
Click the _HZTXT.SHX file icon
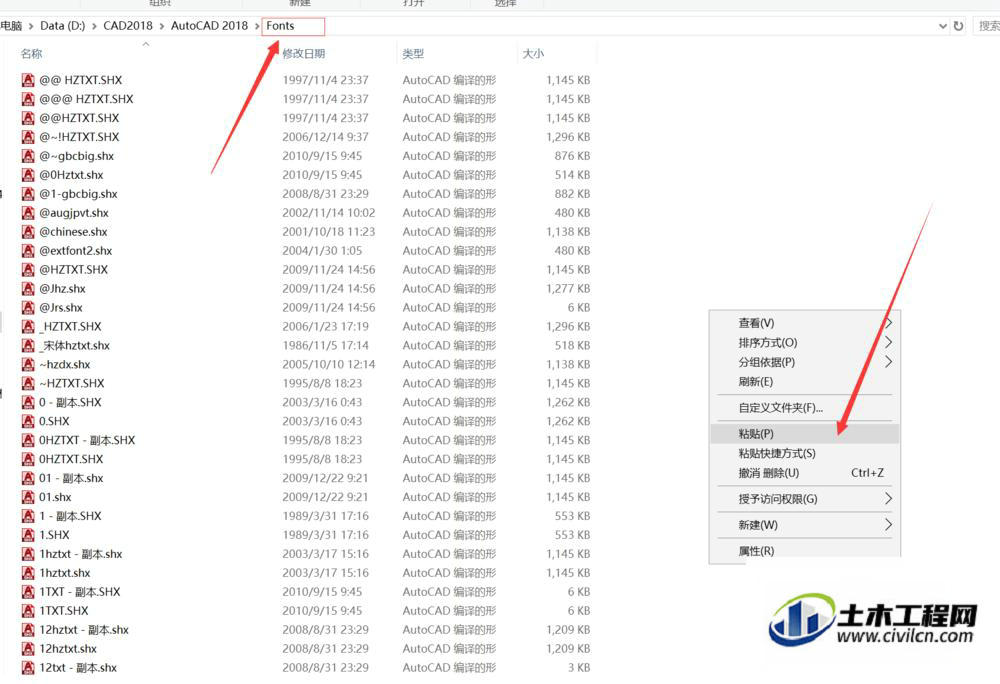click(x=28, y=327)
